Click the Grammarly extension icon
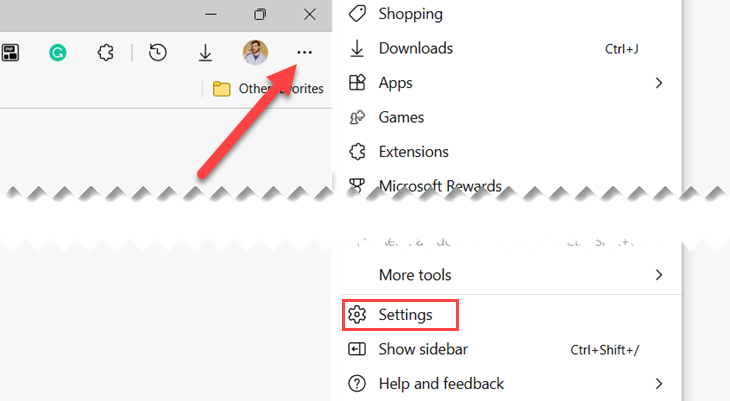 58,53
